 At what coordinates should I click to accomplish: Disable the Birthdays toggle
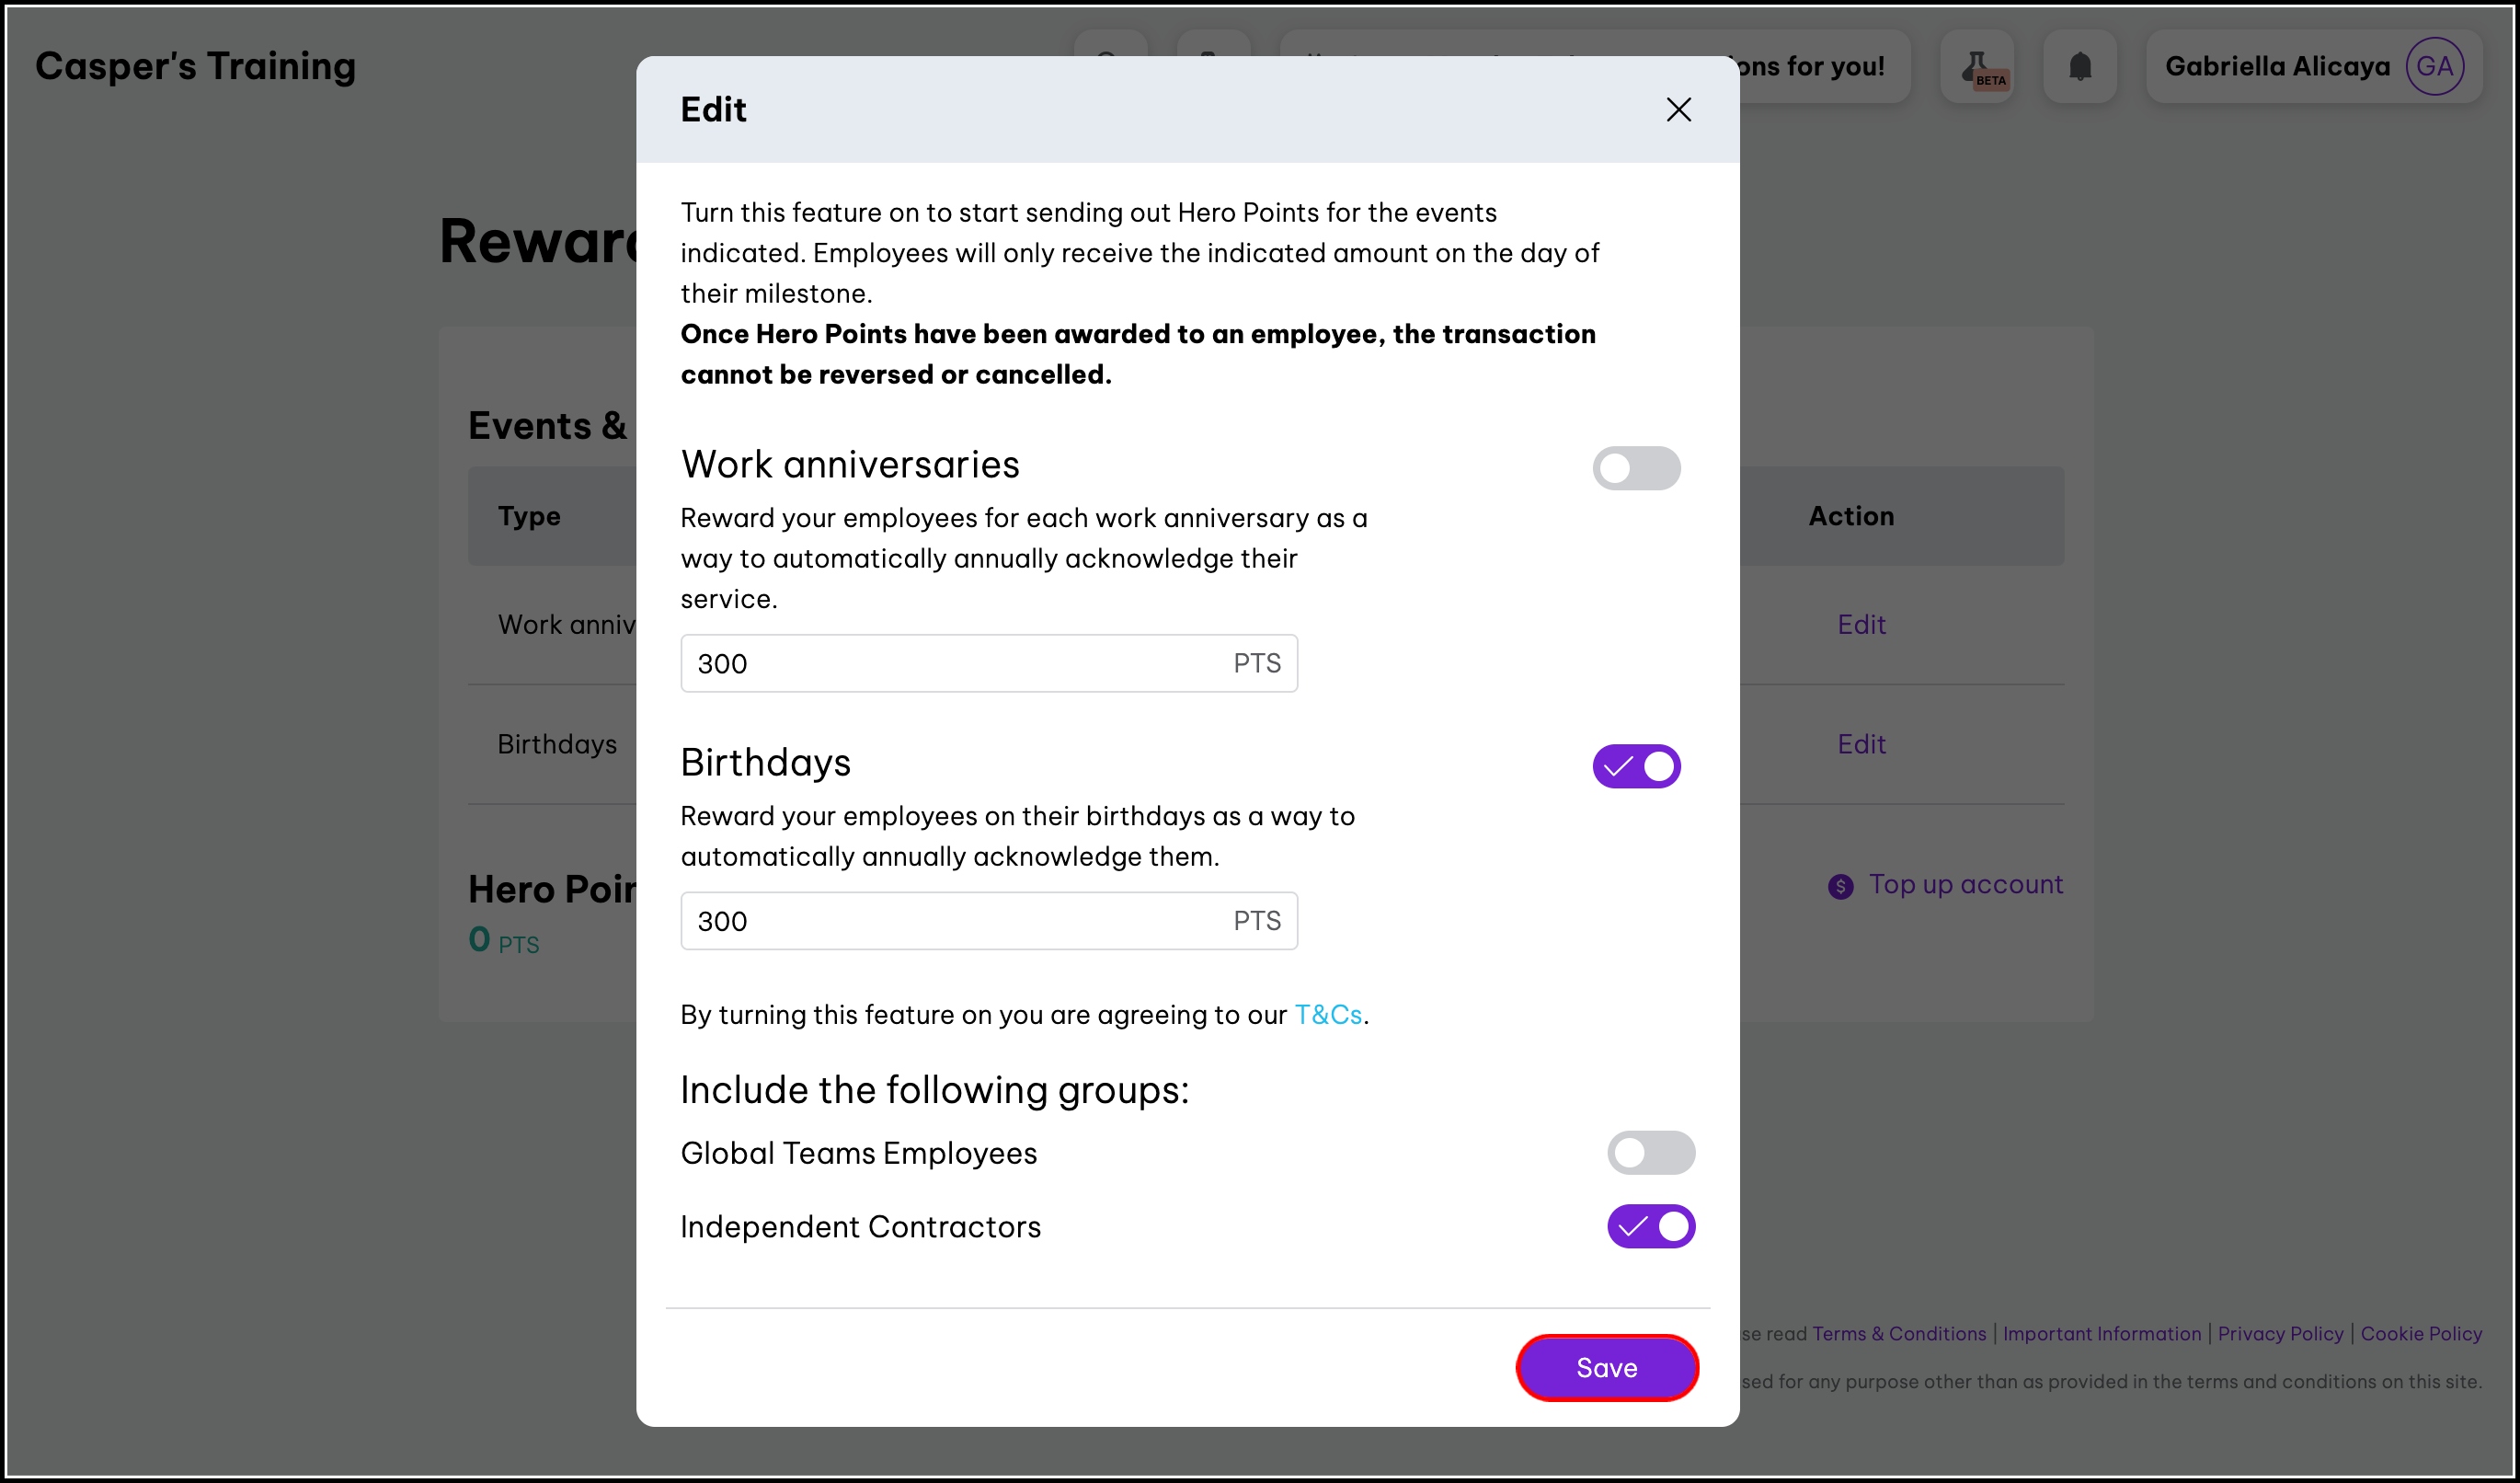[1636, 766]
